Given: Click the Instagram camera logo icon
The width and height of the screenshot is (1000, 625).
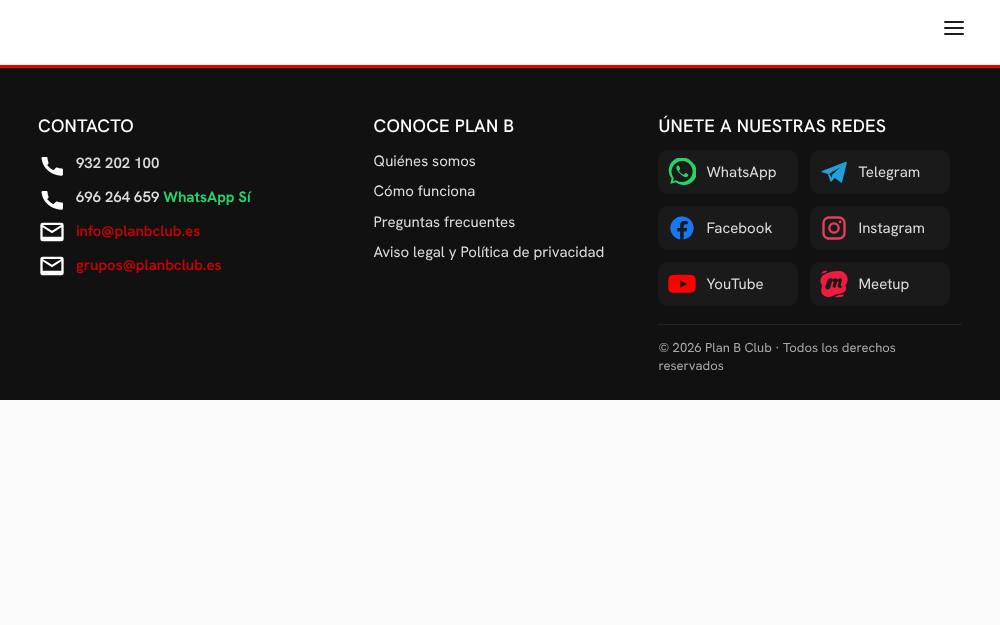Looking at the screenshot, I should [834, 228].
